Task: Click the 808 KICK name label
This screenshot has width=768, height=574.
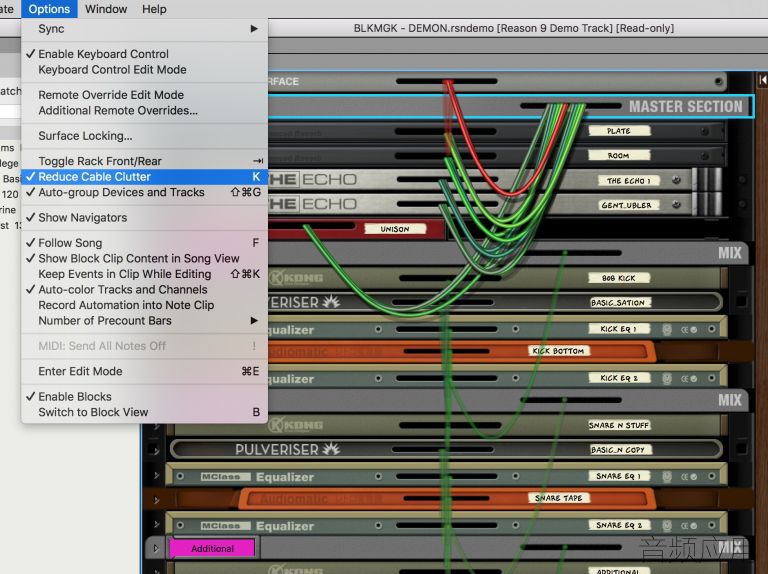Action: coord(619,278)
